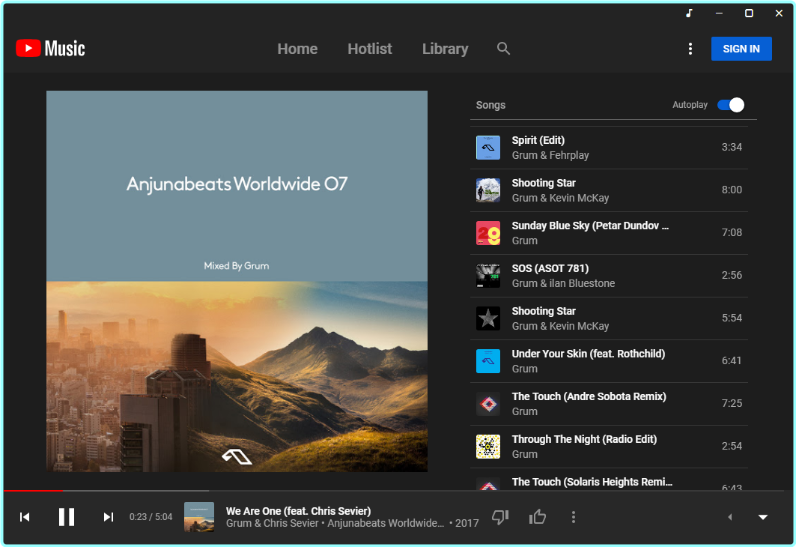Click the Anjunabeats Worldwide album name in player bar
796x547 pixels.
click(x=386, y=523)
